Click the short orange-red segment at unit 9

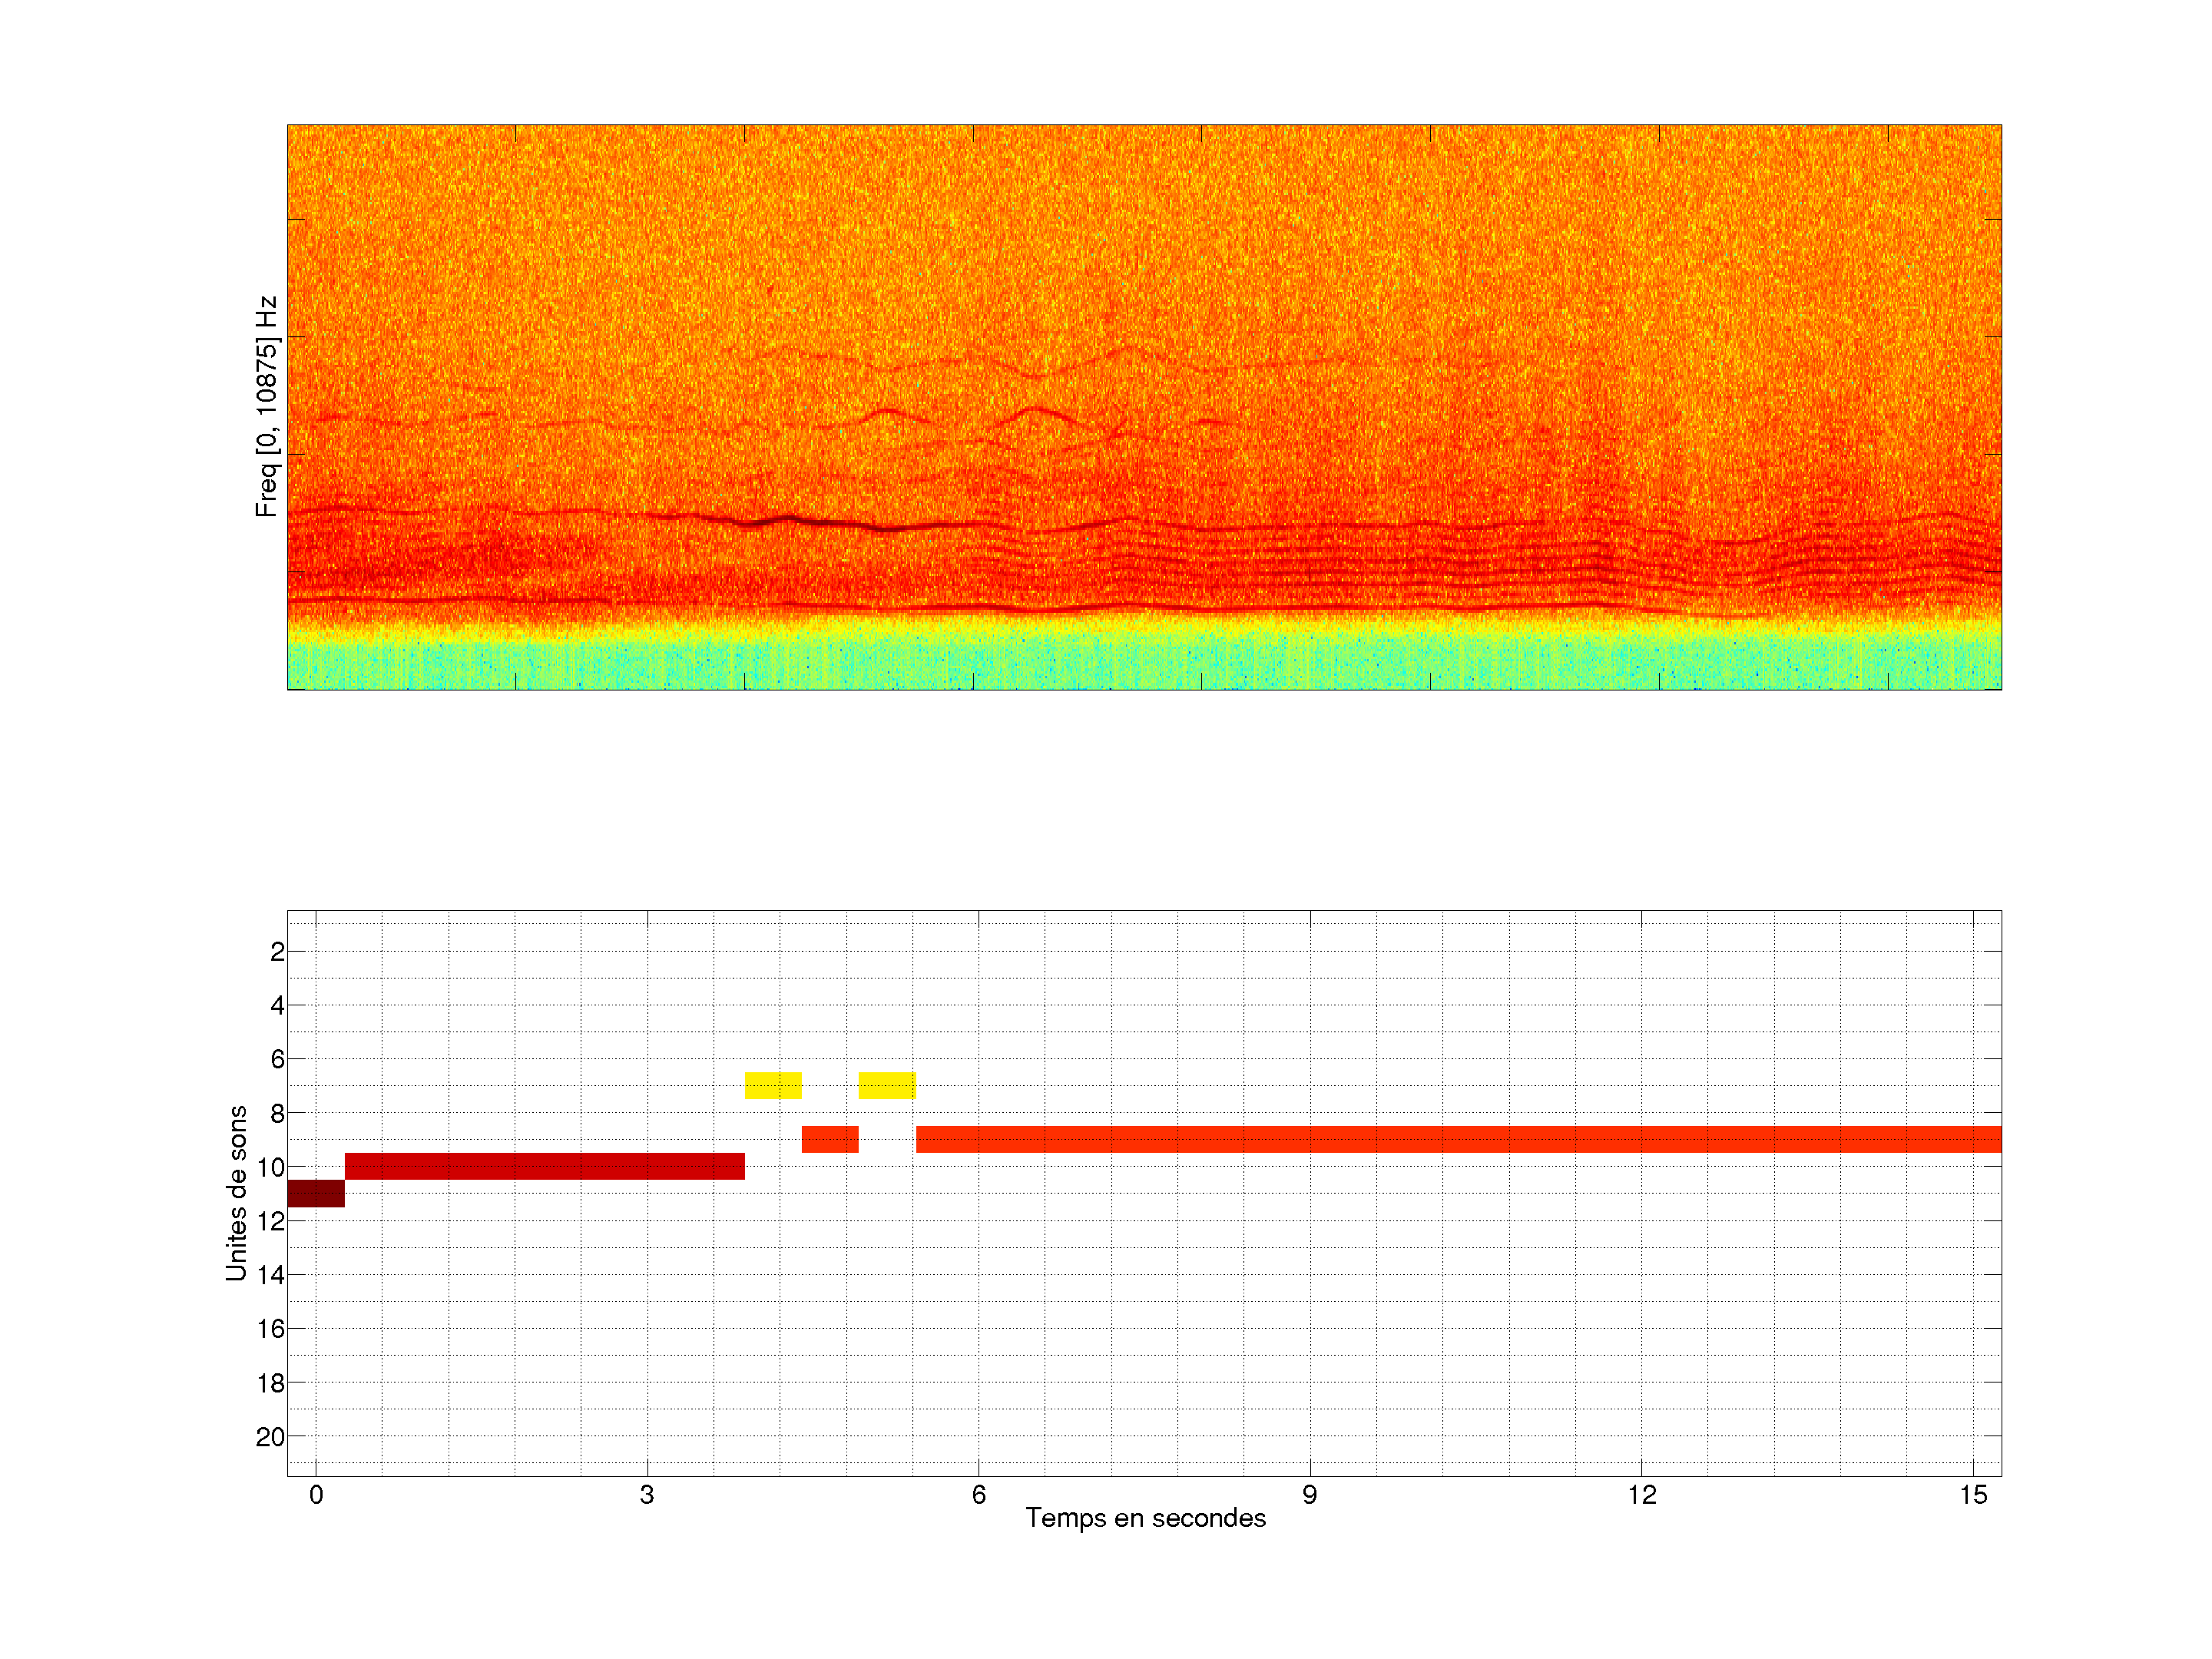coord(830,1139)
